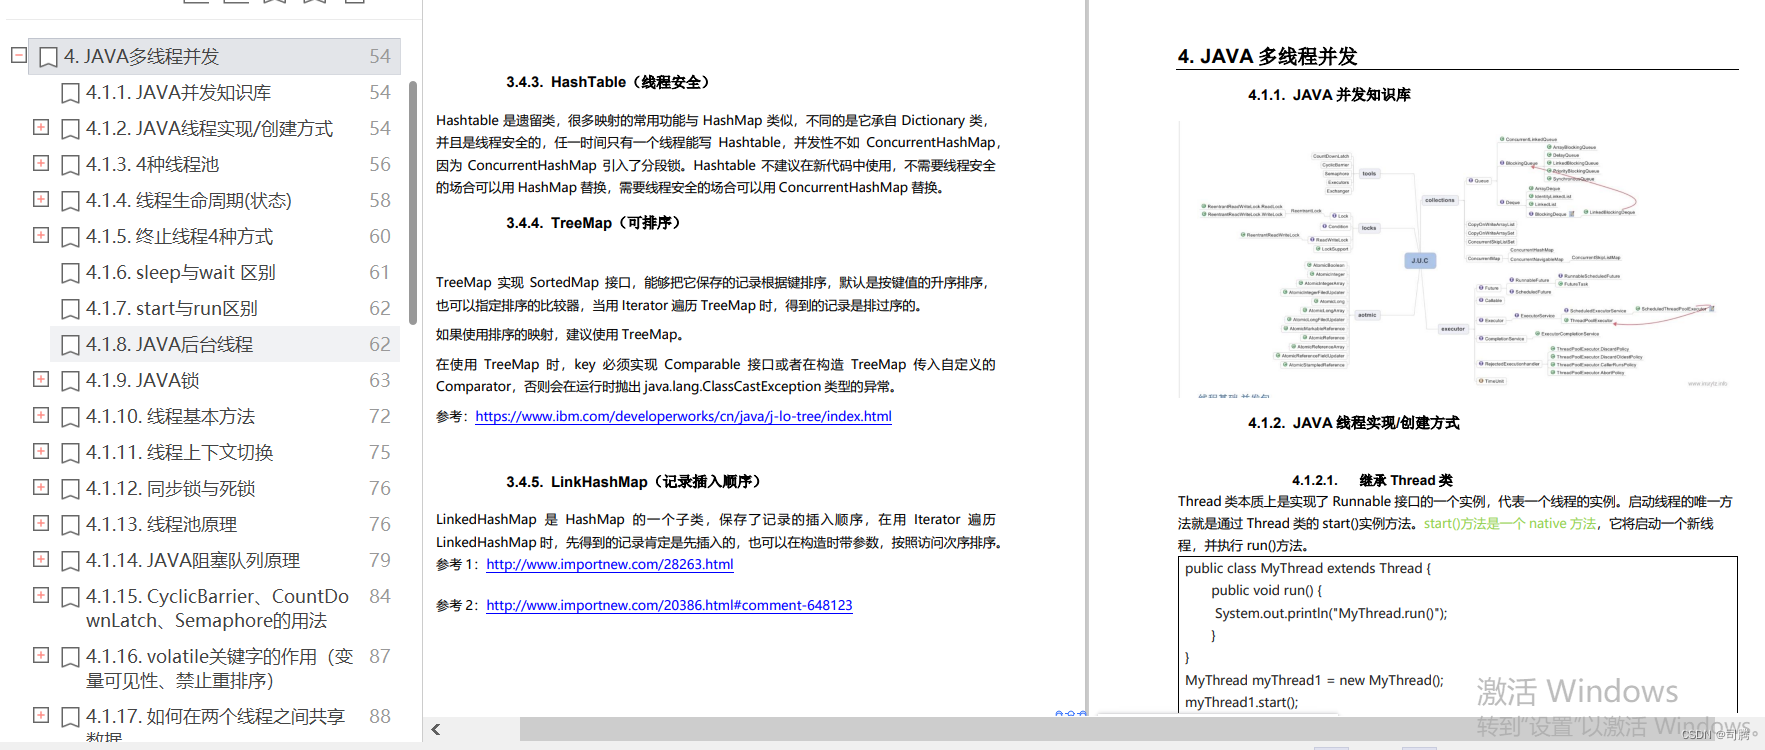The image size is (1765, 750).
Task: Click page title 4. JAVA 多线程并发
Action: coord(1267,56)
